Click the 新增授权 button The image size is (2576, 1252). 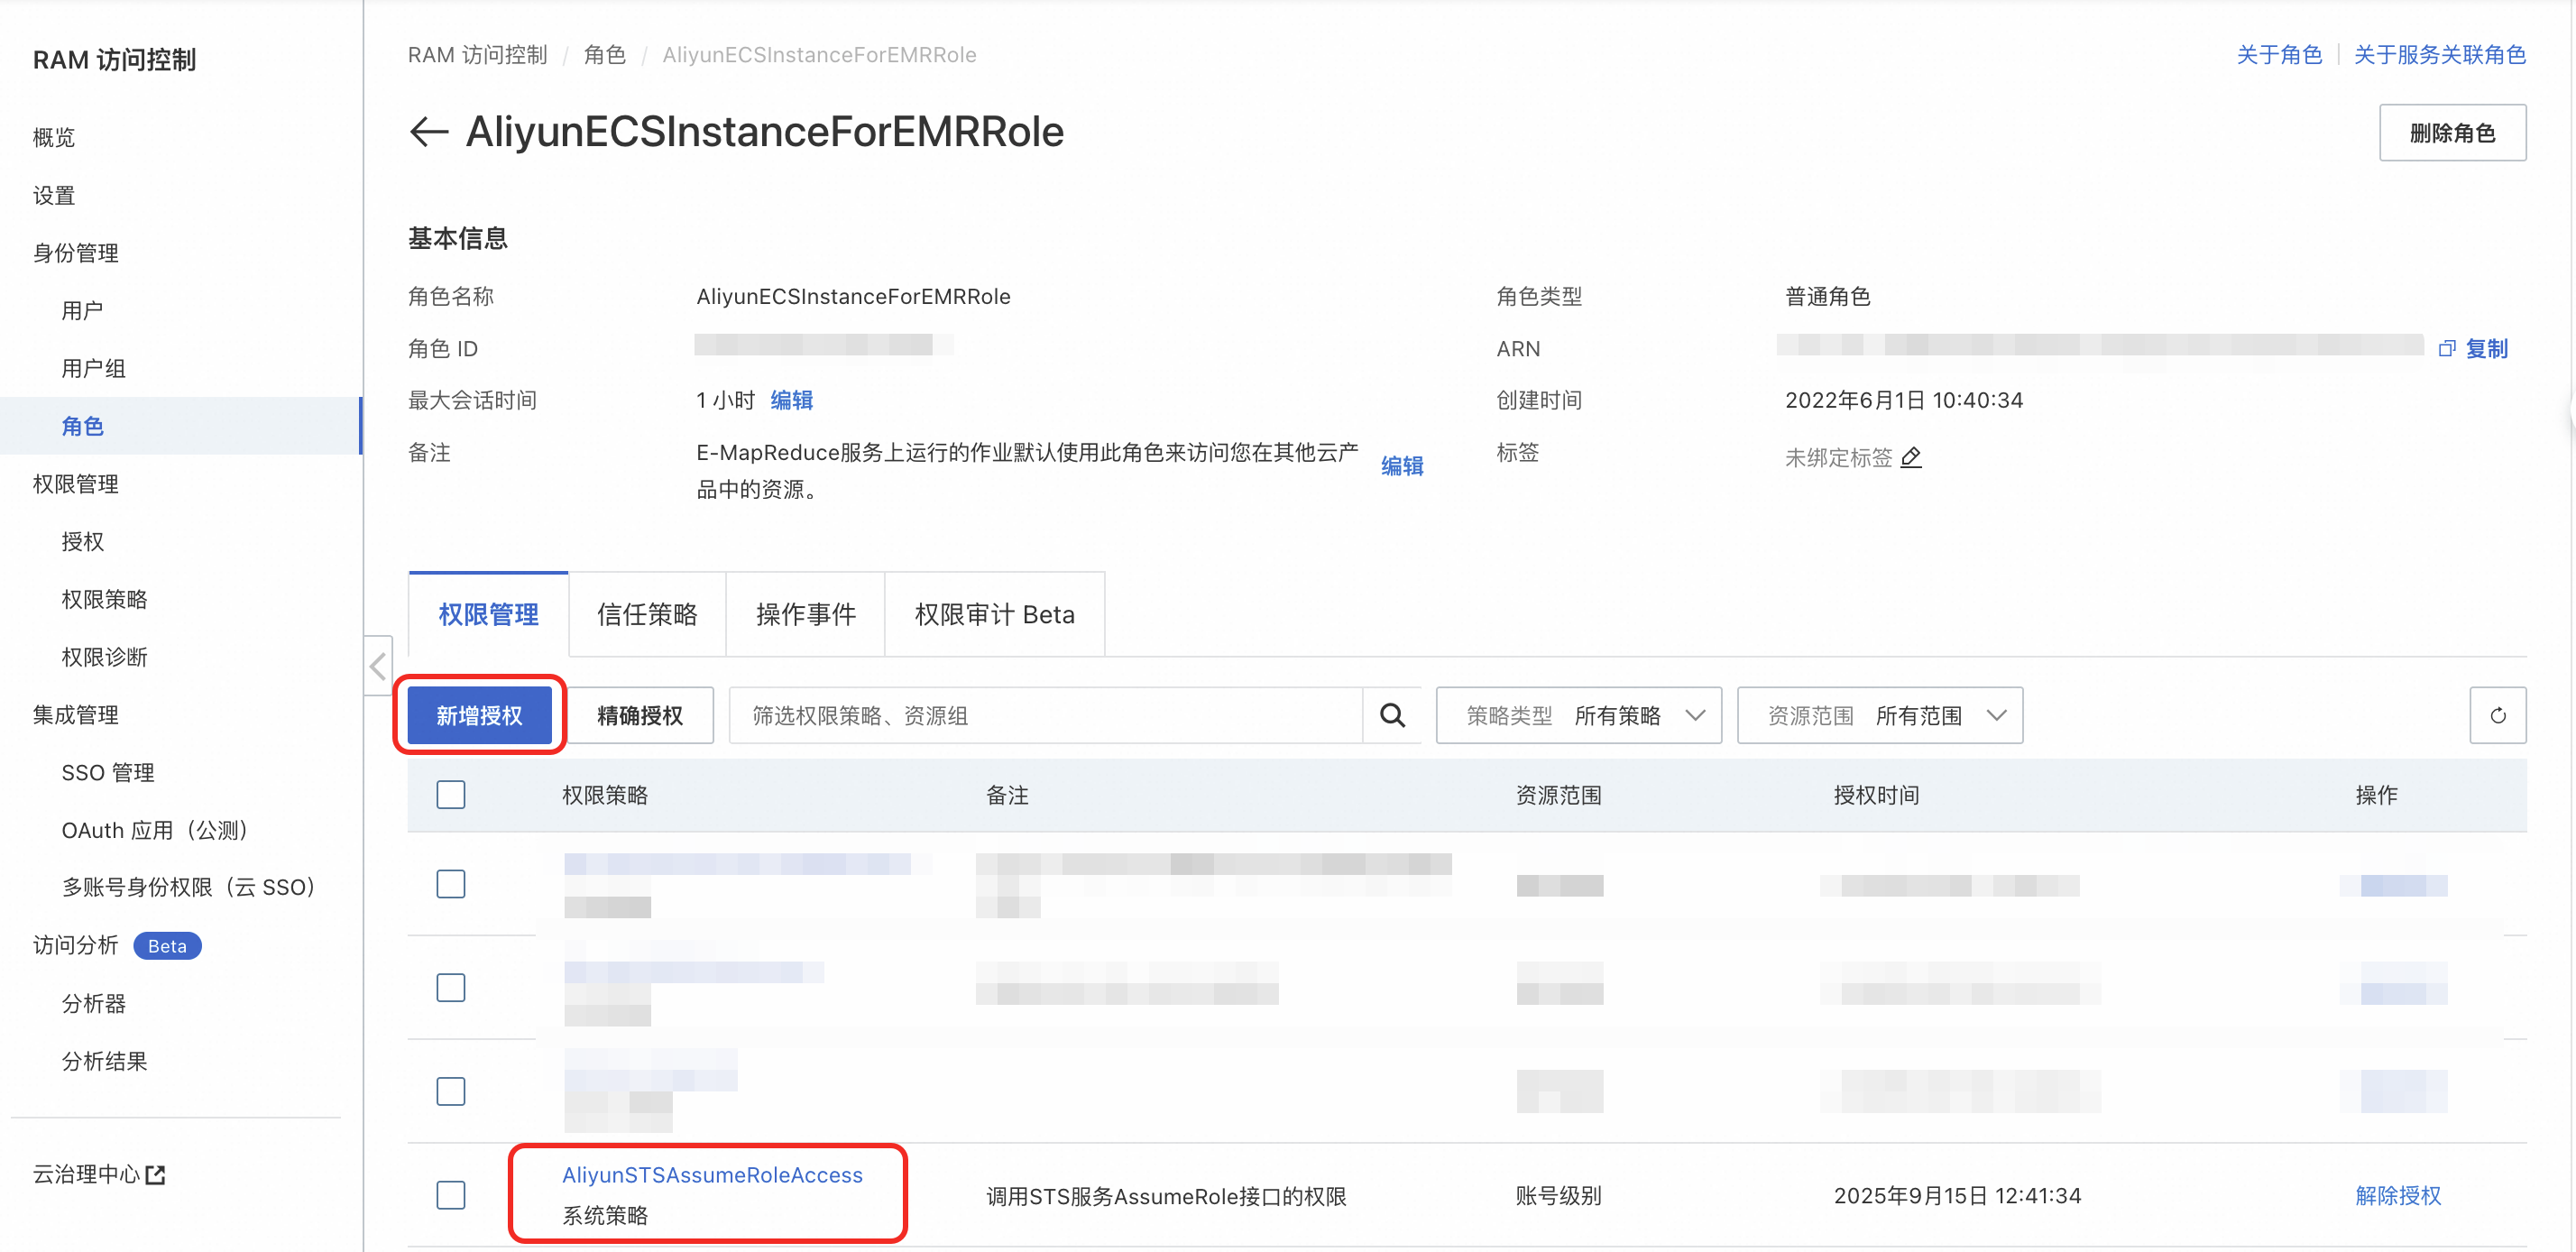479,715
